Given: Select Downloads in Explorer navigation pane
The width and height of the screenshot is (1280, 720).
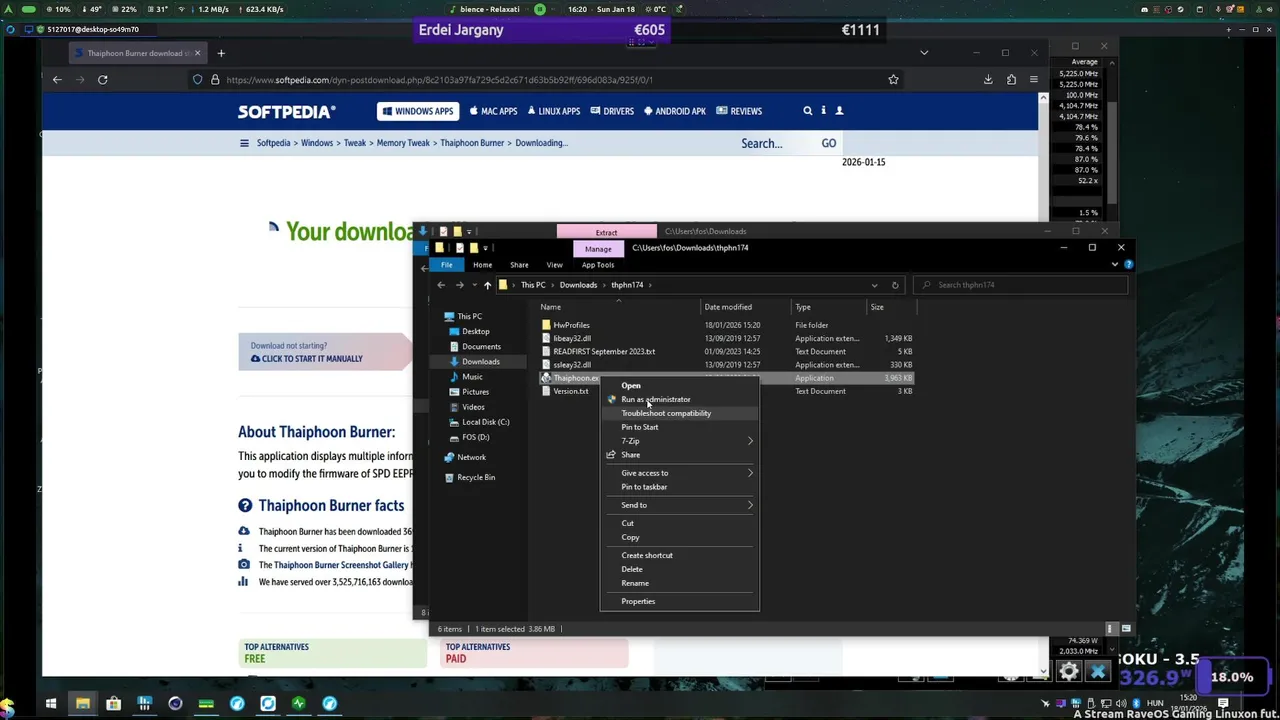Looking at the screenshot, I should 480,361.
